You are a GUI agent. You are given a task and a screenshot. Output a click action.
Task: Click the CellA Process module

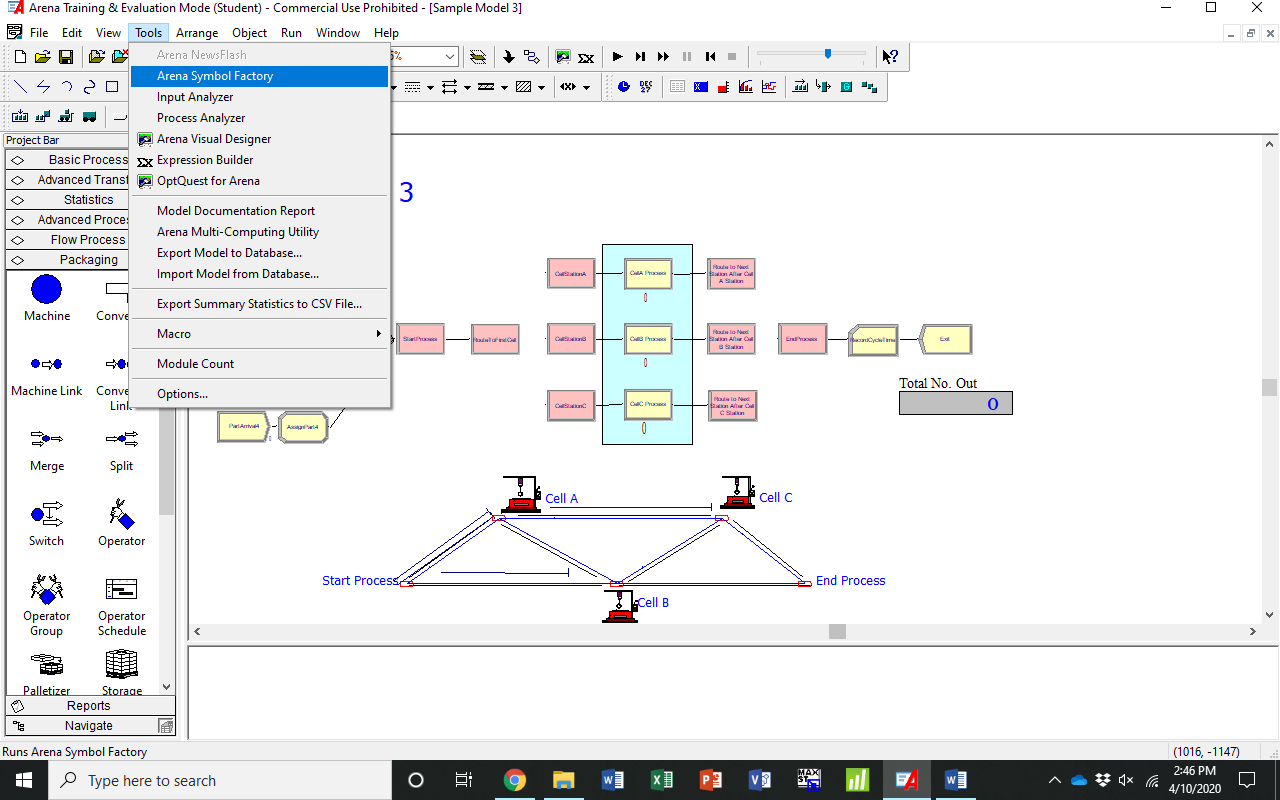pos(648,273)
